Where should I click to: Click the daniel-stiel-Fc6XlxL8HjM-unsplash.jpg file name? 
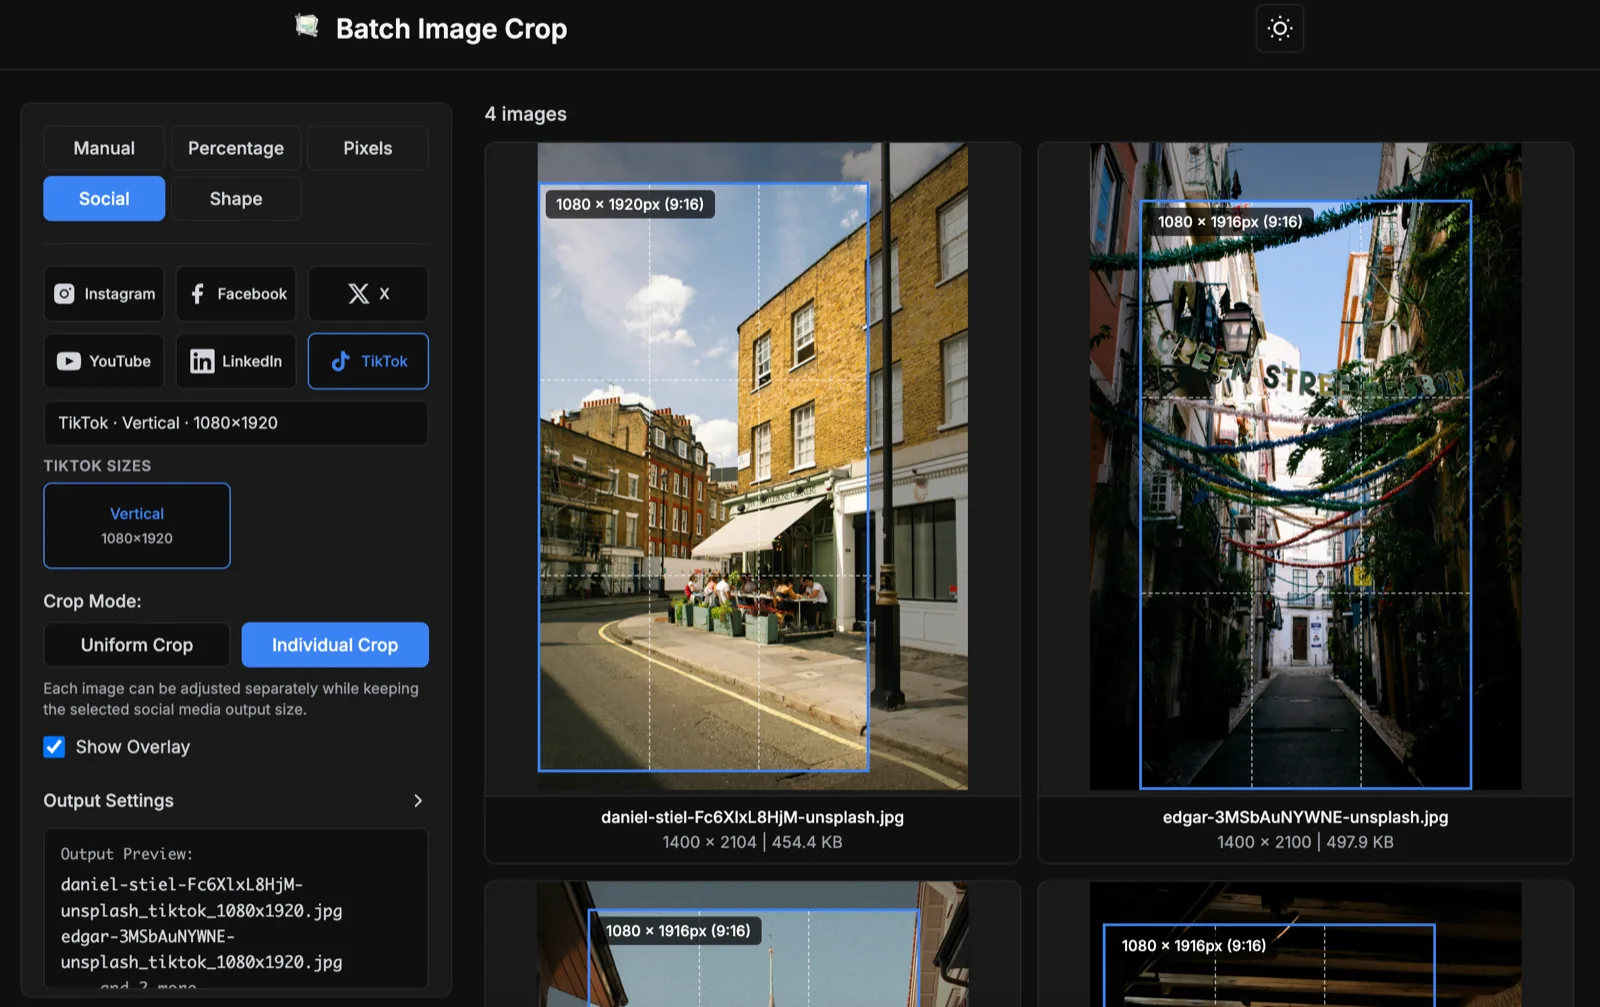pos(752,817)
